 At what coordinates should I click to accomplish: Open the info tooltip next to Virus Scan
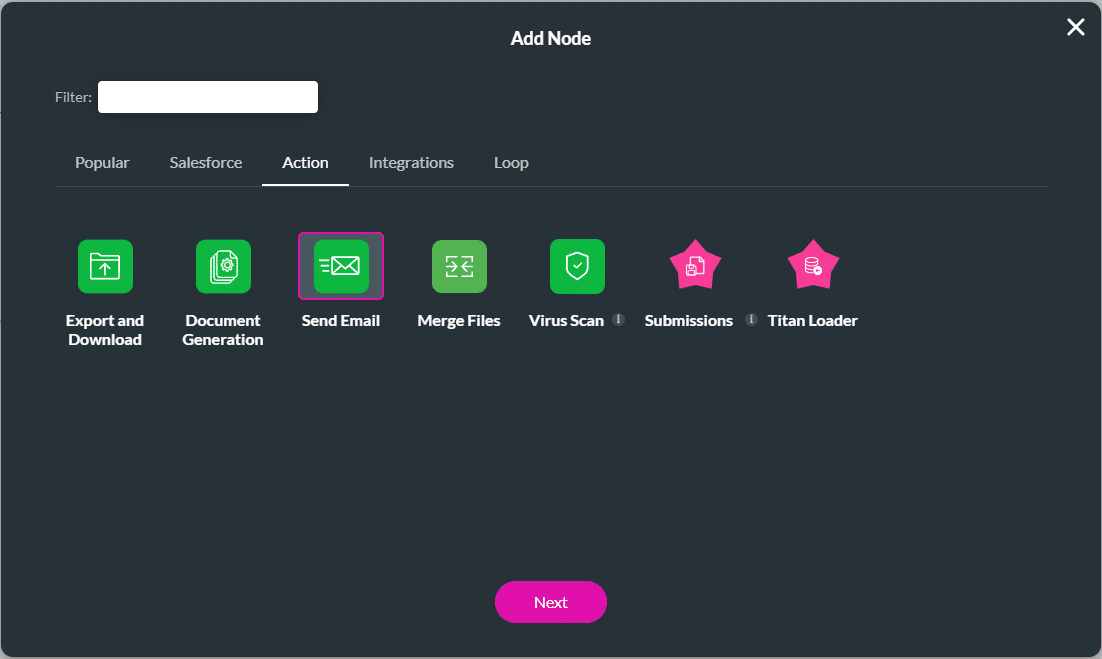pyautogui.click(x=618, y=320)
